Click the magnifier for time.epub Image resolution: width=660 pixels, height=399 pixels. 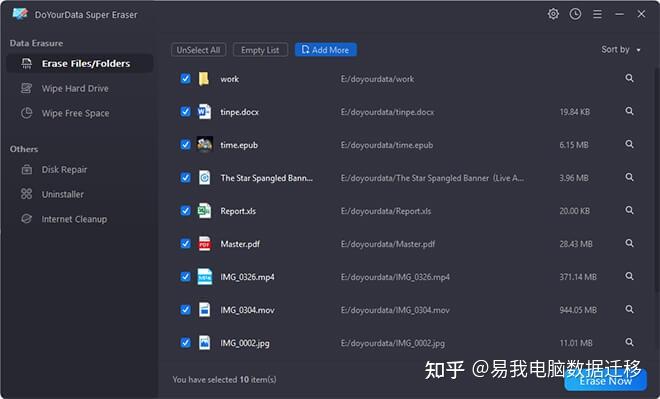(x=629, y=144)
